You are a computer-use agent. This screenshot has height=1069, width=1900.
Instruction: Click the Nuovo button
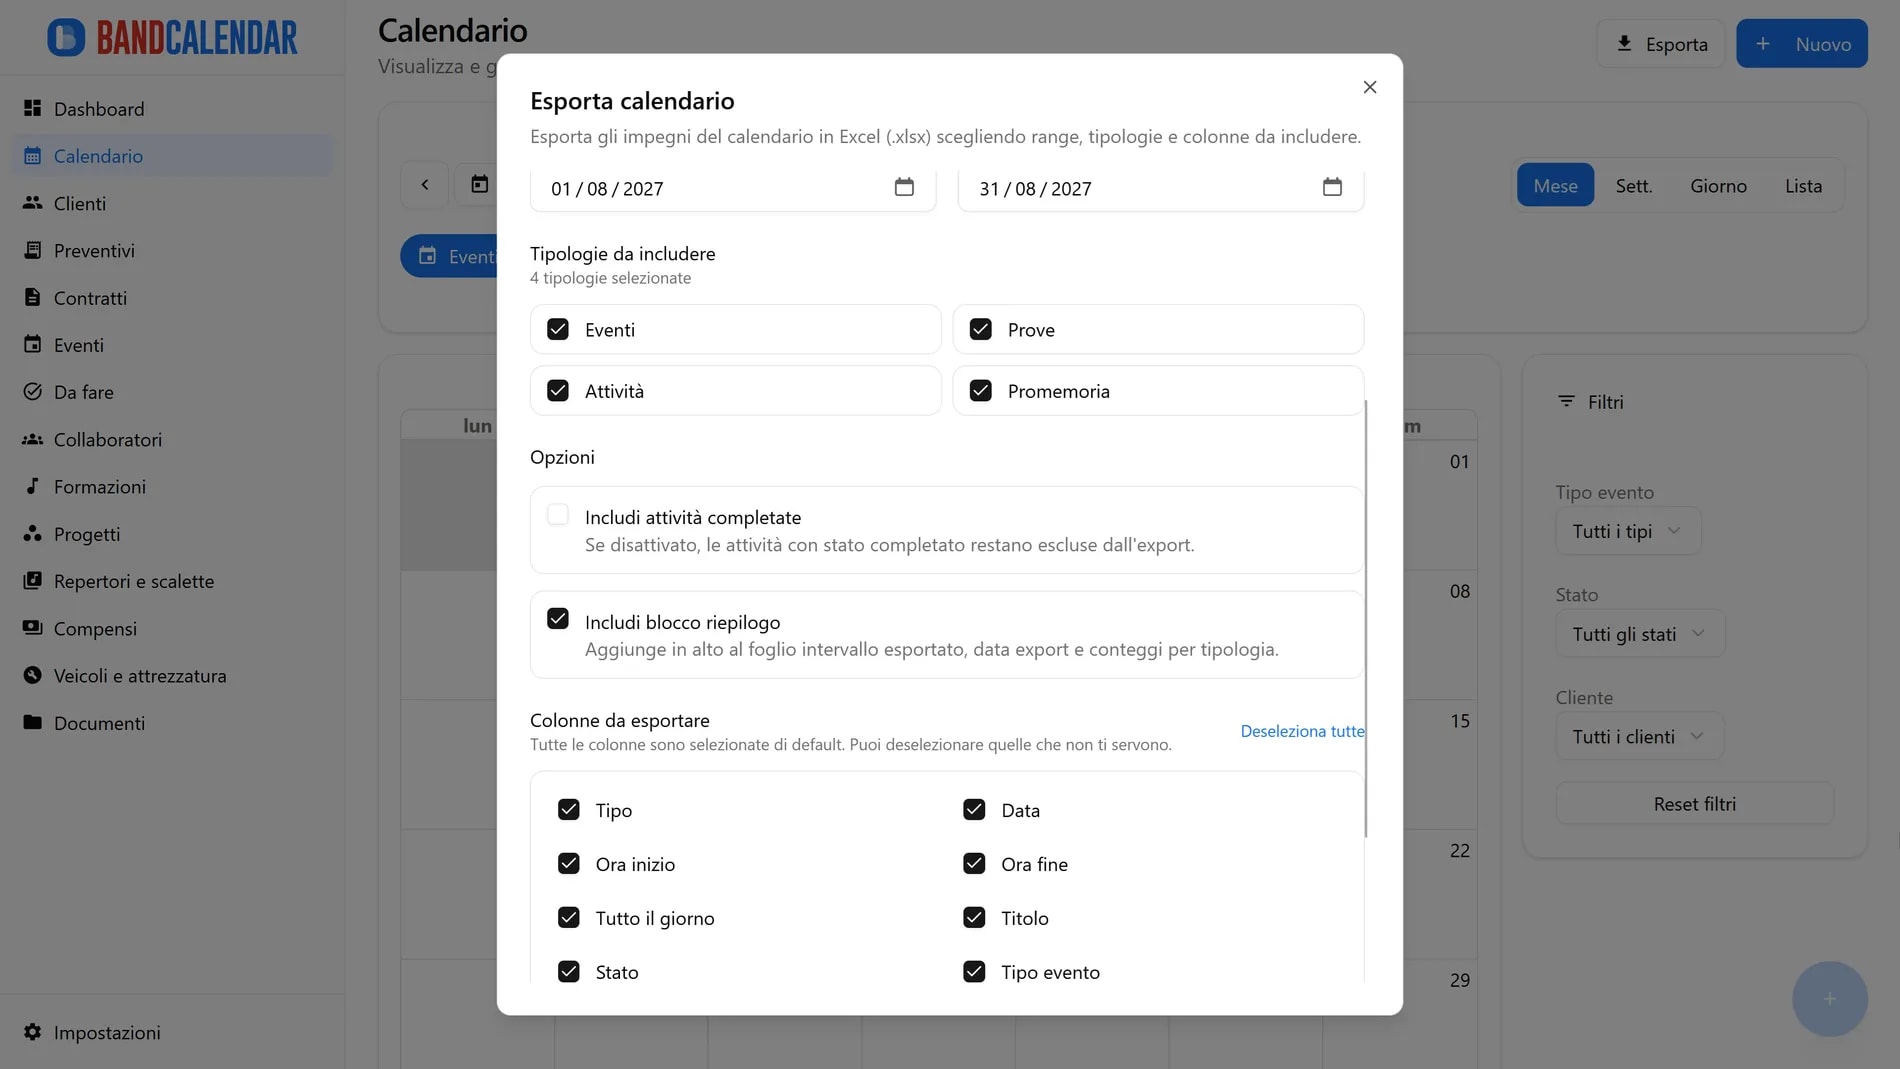coord(1802,44)
